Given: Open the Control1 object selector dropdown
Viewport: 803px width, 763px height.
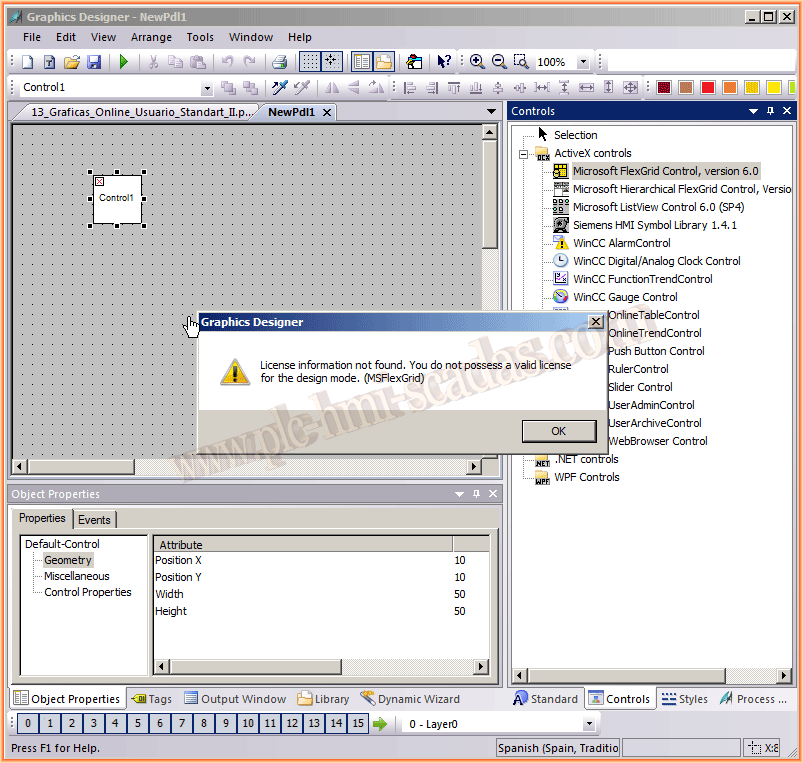Looking at the screenshot, I should coord(207,88).
